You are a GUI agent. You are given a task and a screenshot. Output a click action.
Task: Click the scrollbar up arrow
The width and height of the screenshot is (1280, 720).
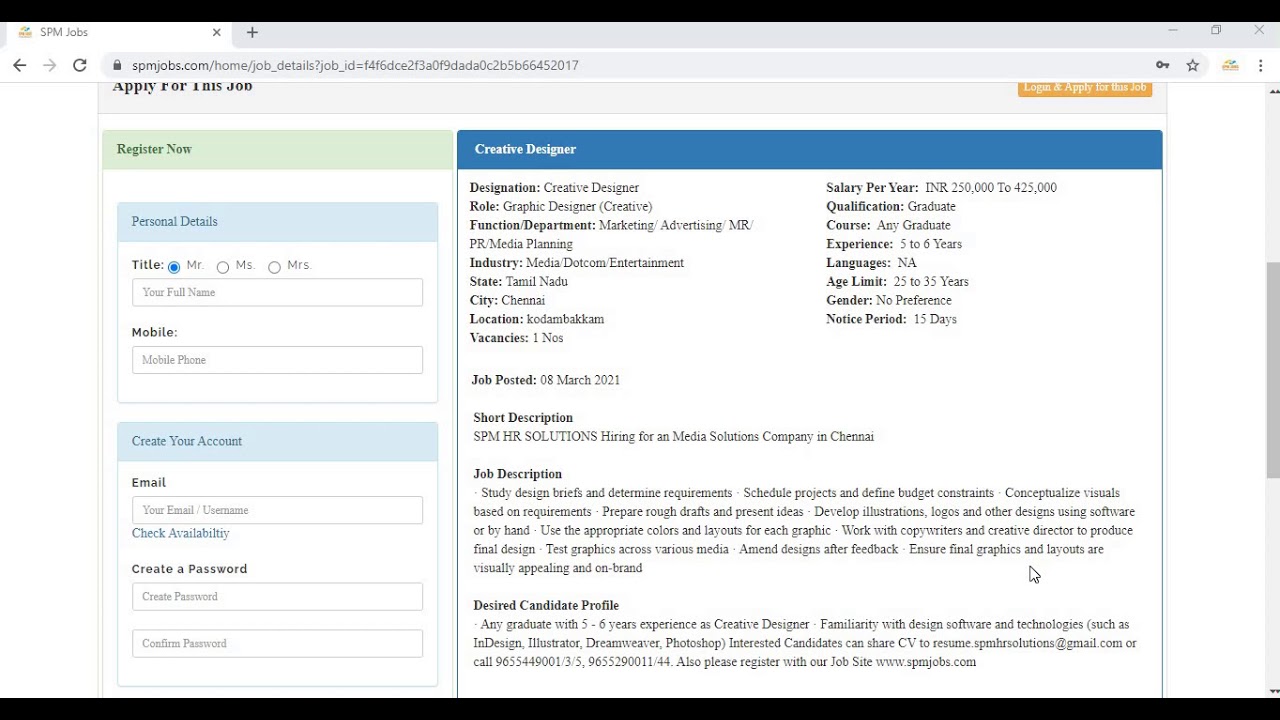1273,91
